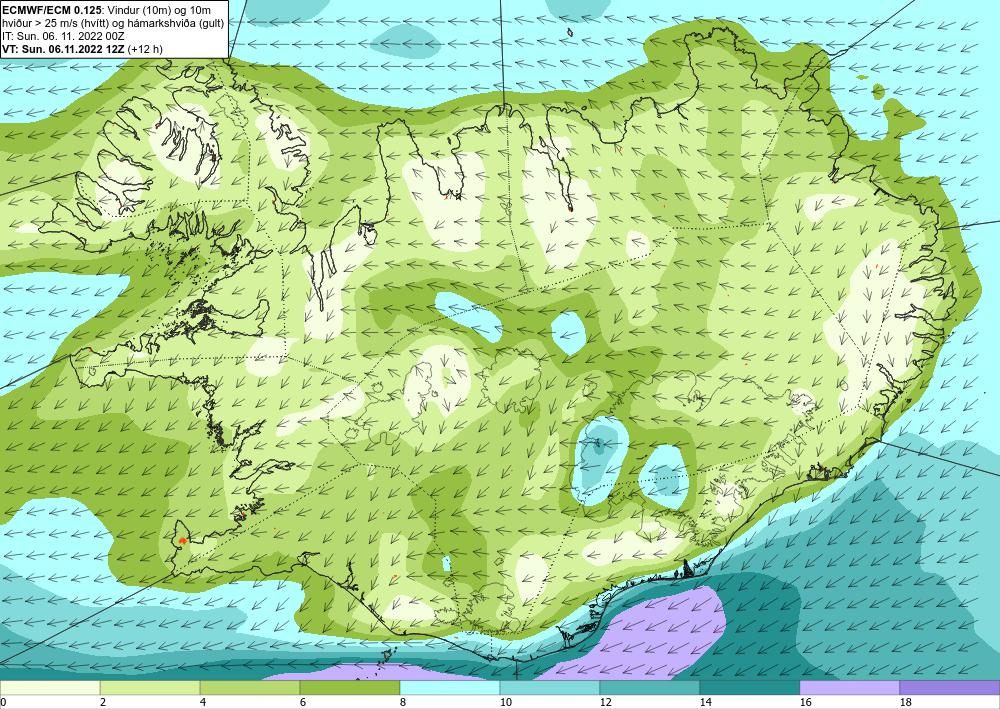The width and height of the screenshot is (1000, 709).
Task: Click the "VT: Sun. 06.11.2022 12Z (+12 h)" line
Action: [82, 49]
